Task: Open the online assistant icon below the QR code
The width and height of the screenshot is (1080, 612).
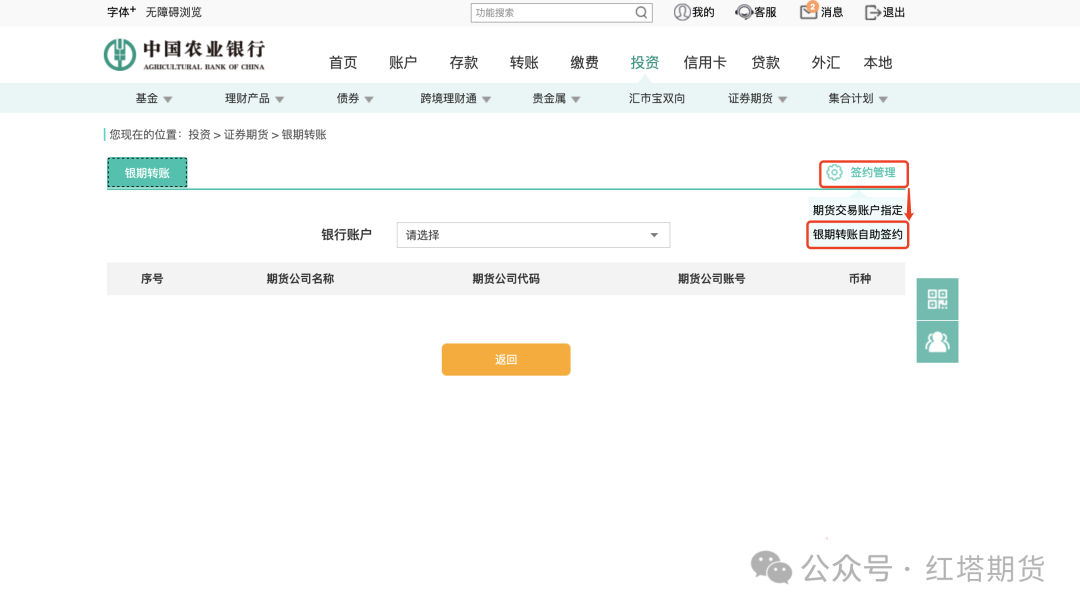Action: [x=937, y=341]
